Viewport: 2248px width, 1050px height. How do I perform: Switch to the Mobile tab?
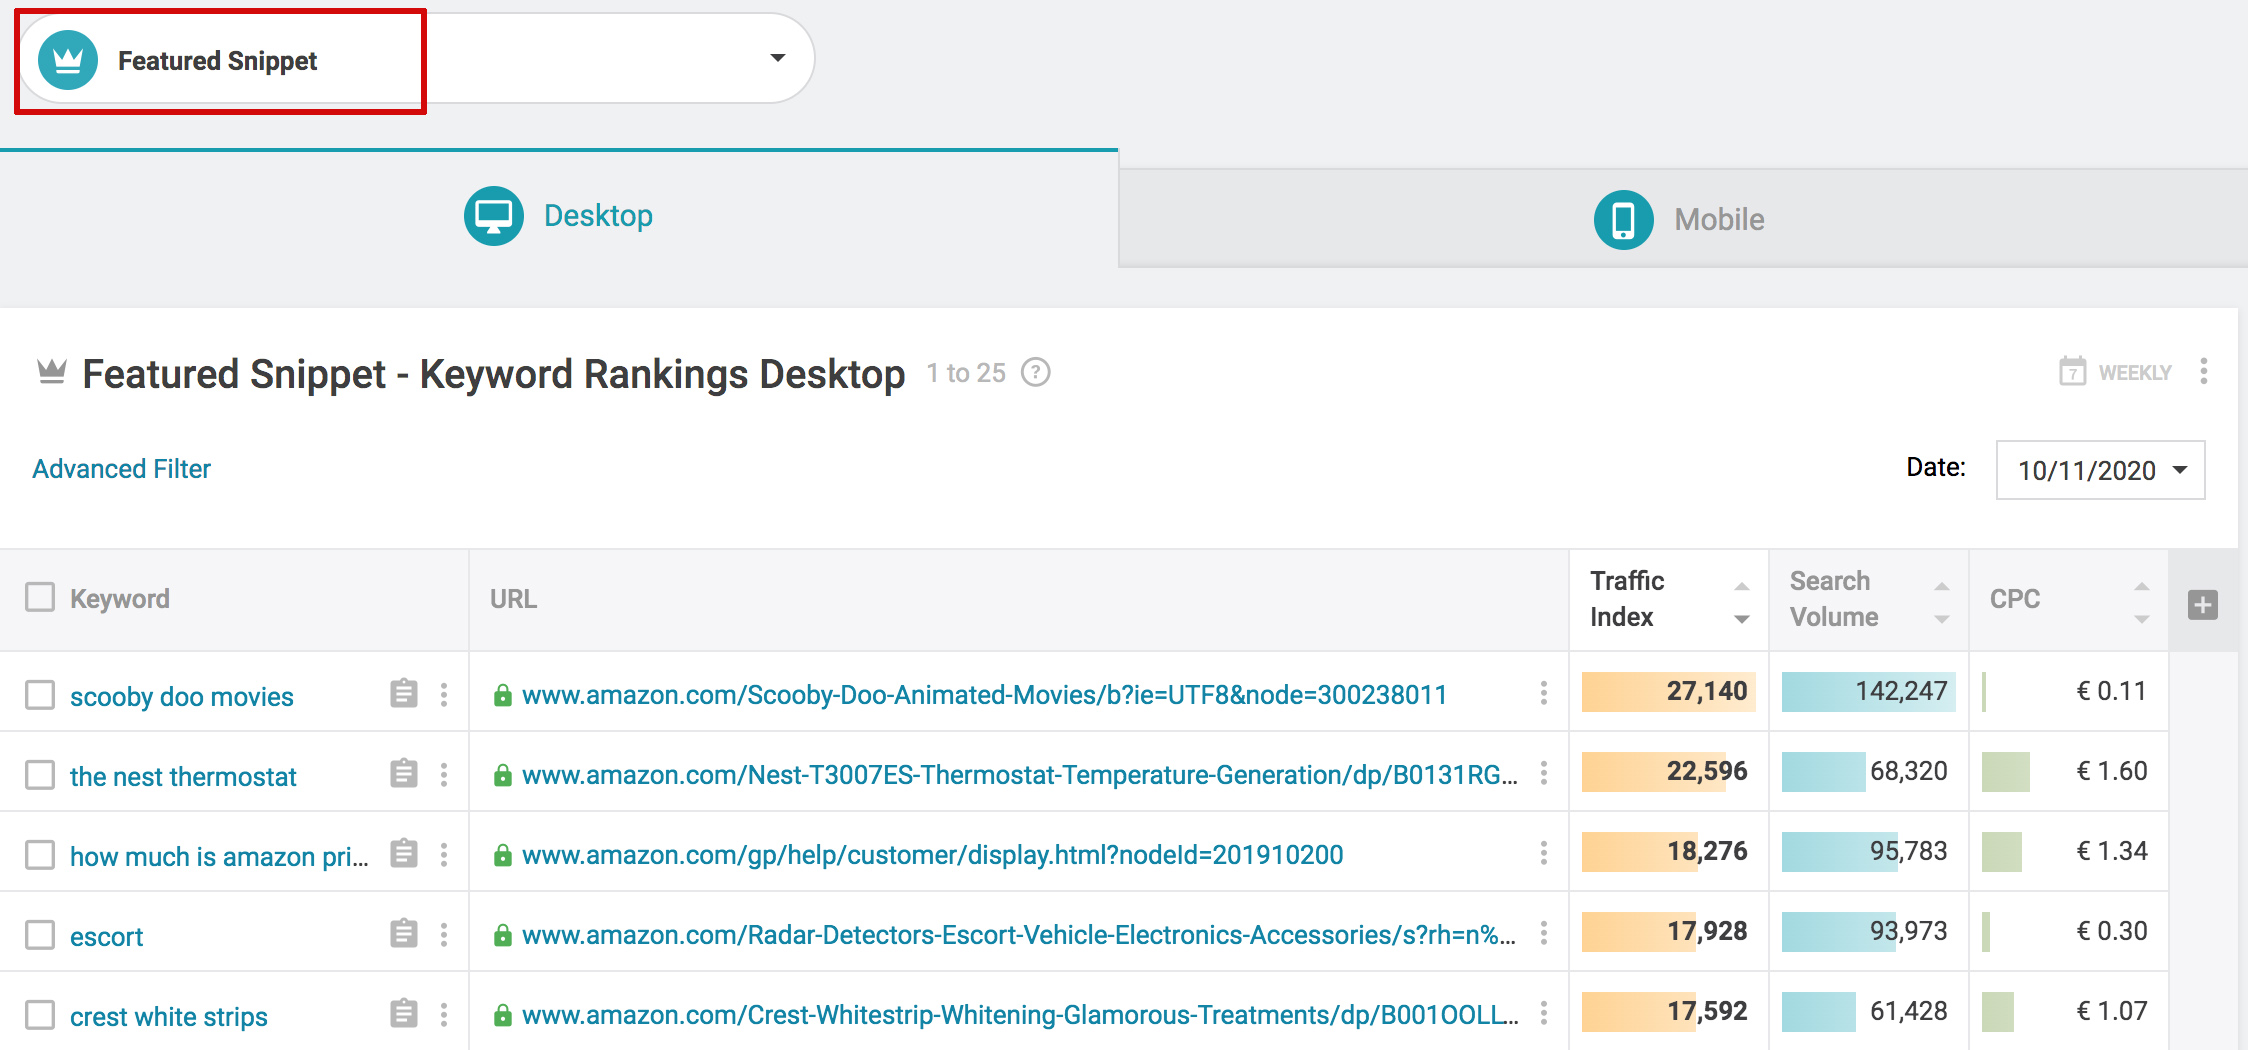pyautogui.click(x=1682, y=219)
